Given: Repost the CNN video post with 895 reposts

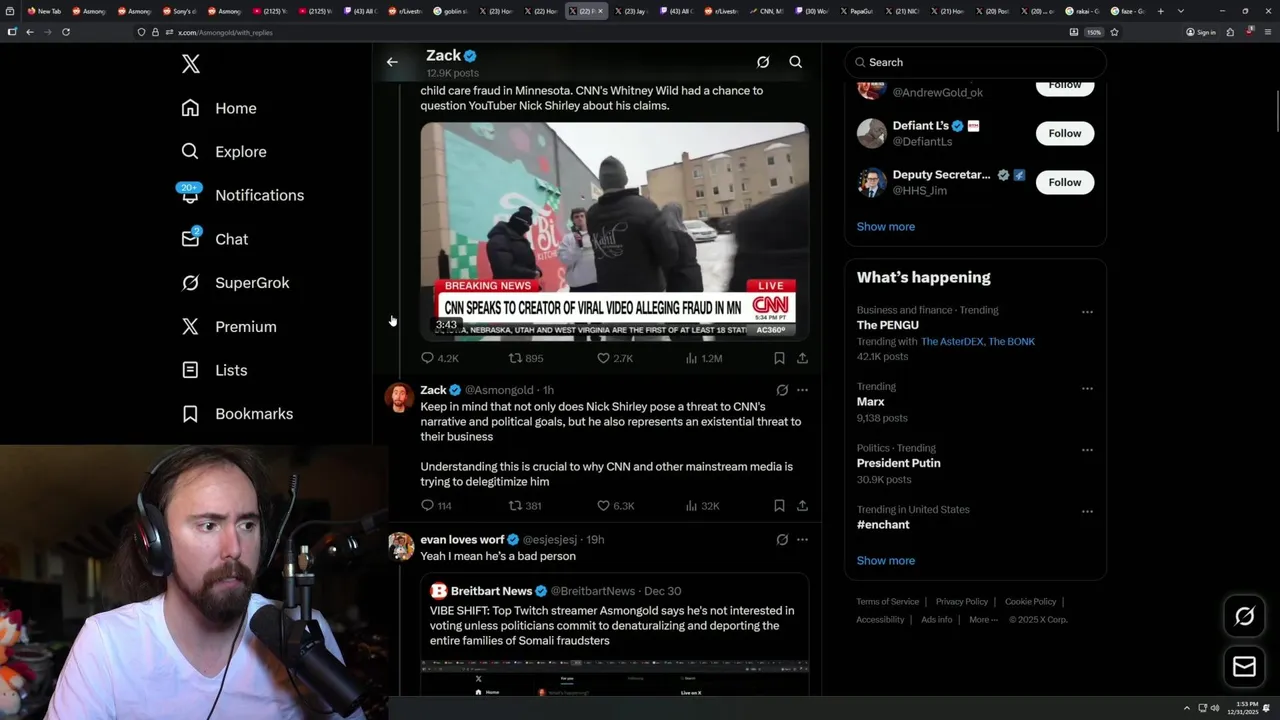Looking at the screenshot, I should (x=526, y=358).
